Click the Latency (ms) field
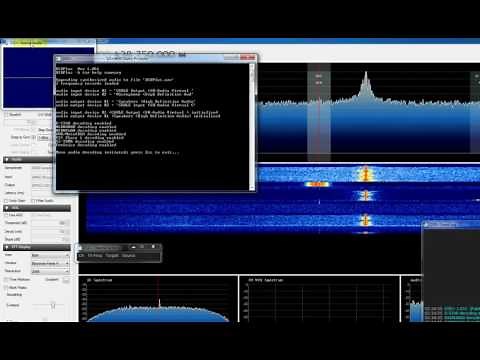Viewport: 480px width, 360px height. pos(42,193)
